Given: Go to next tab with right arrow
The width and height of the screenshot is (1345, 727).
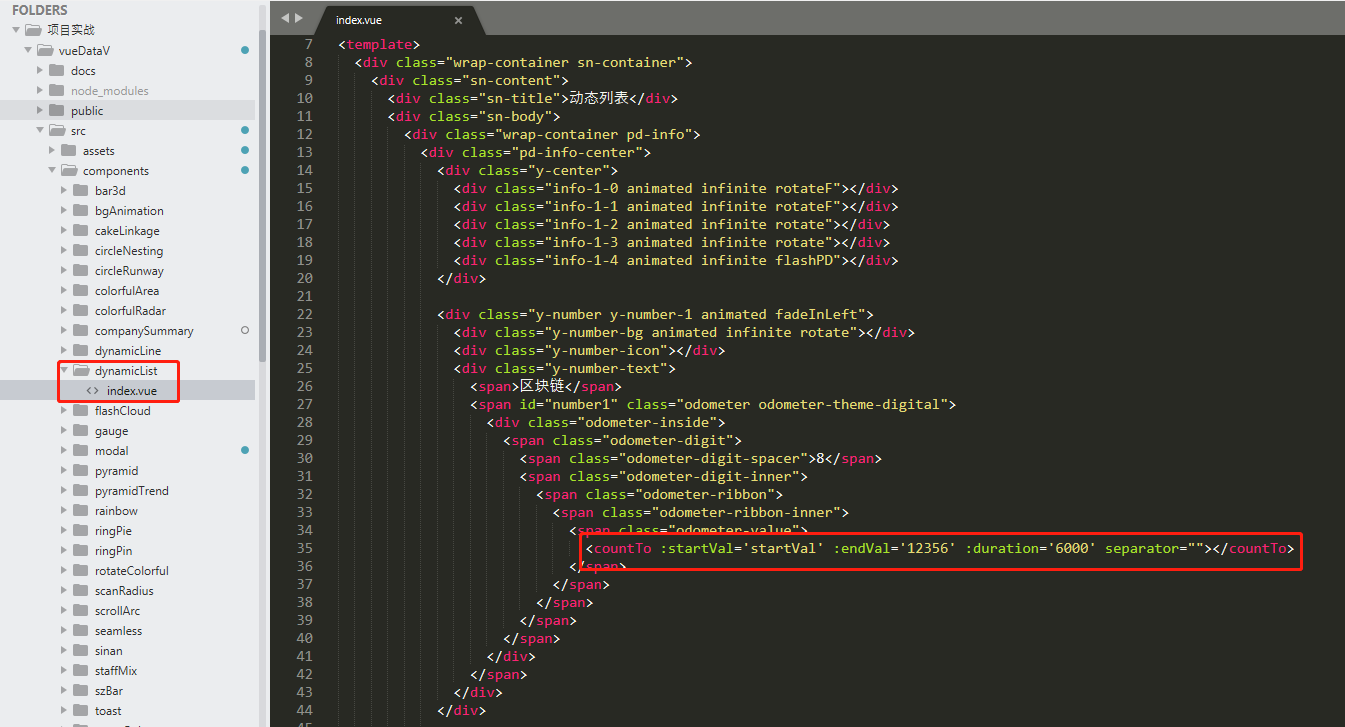Looking at the screenshot, I should point(298,18).
